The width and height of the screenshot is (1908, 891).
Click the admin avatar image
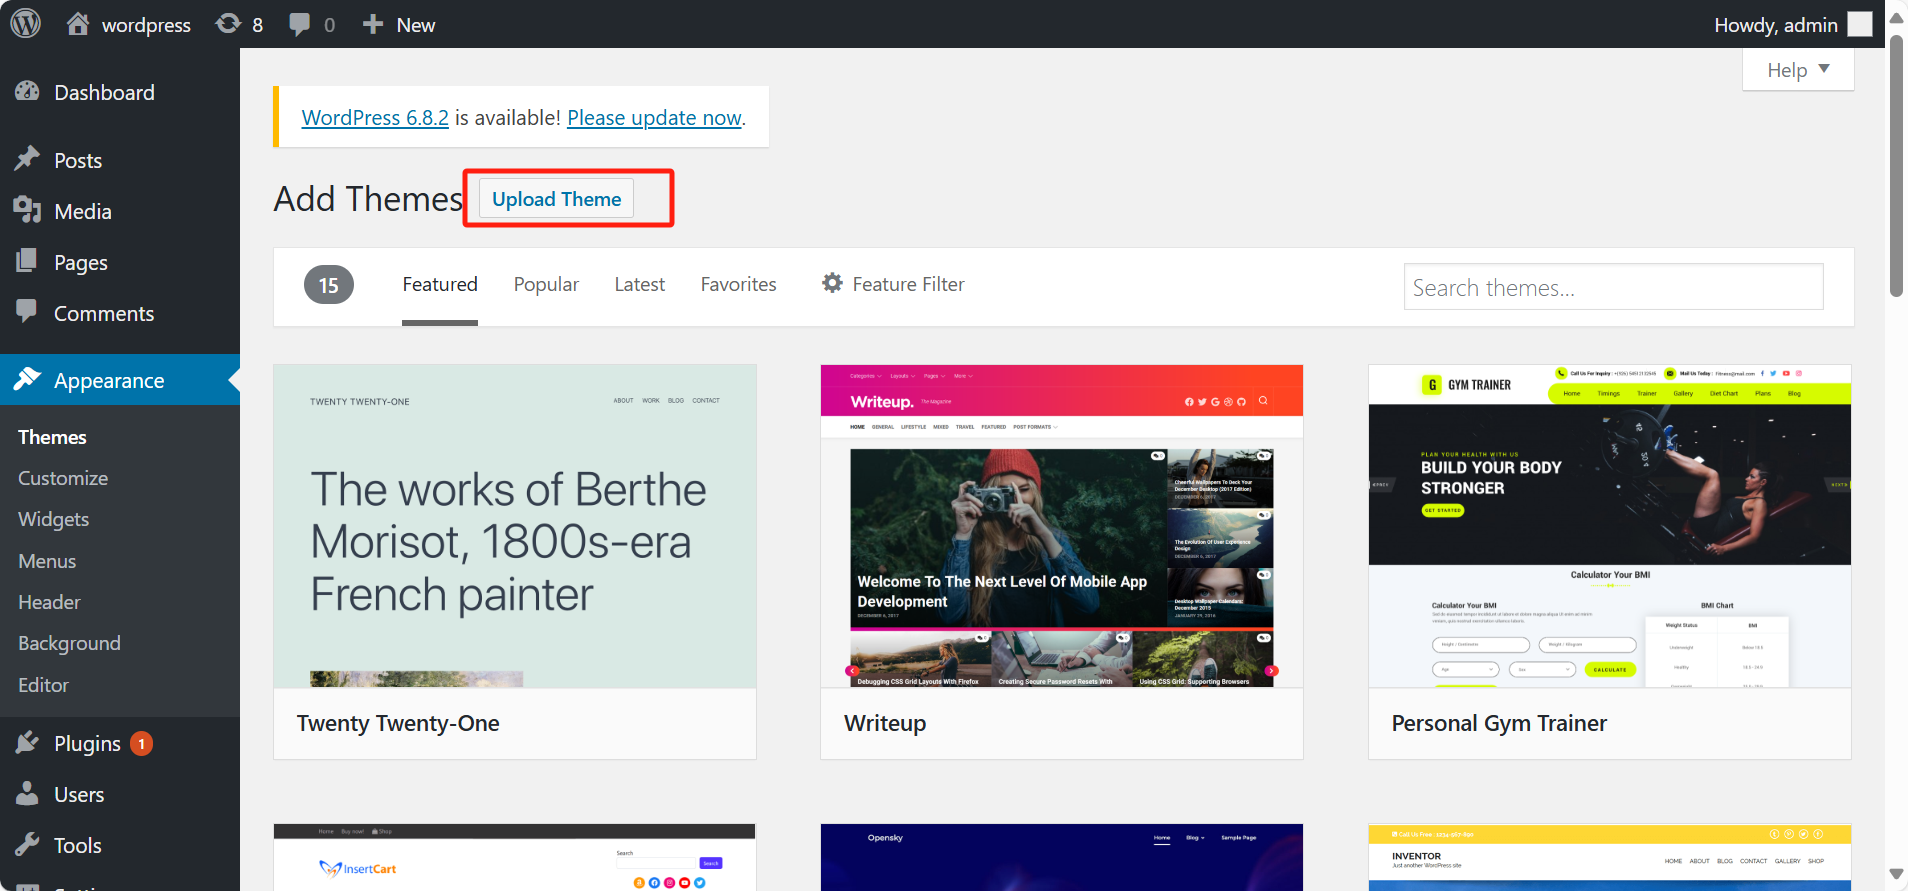(x=1859, y=24)
